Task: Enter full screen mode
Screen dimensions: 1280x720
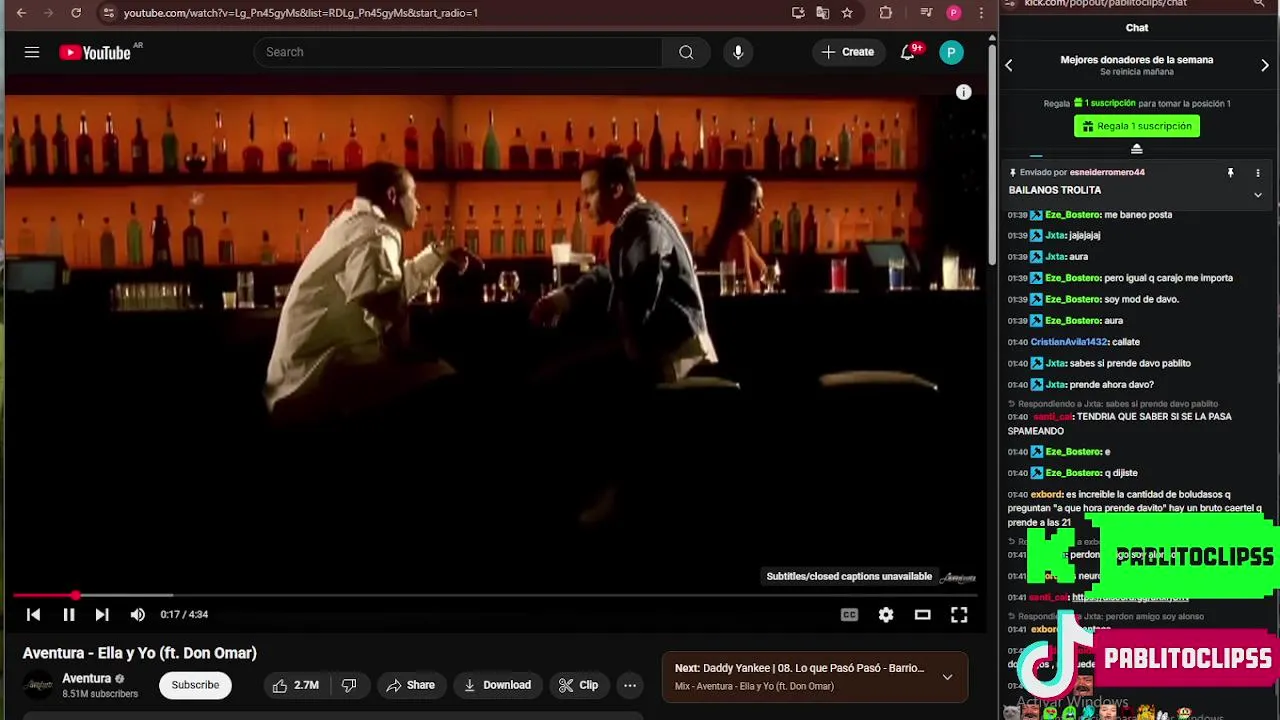Action: 959,615
